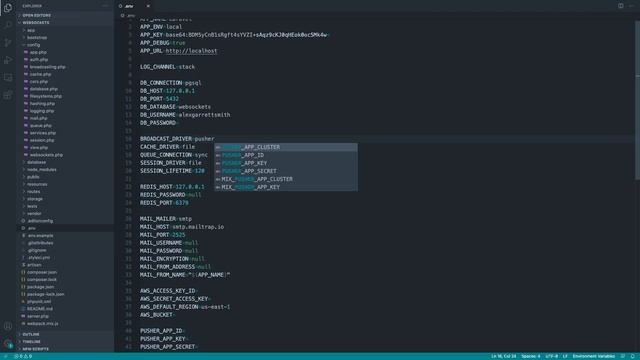Expand the Outline section
This screenshot has height=360, width=640.
[65, 334]
